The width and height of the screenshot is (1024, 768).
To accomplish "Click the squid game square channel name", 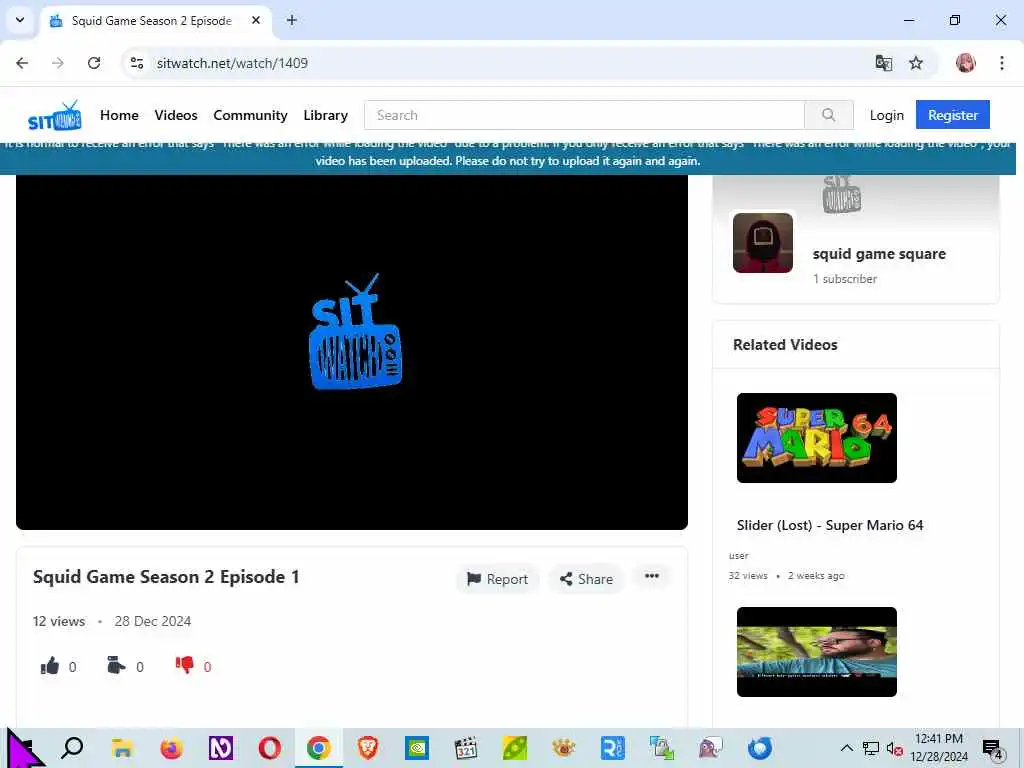I will coord(879,254).
